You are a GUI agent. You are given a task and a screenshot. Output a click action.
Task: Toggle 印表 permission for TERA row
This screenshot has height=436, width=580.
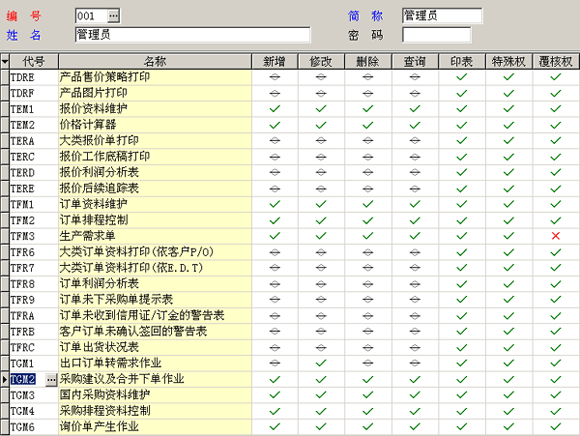pyautogui.click(x=462, y=141)
